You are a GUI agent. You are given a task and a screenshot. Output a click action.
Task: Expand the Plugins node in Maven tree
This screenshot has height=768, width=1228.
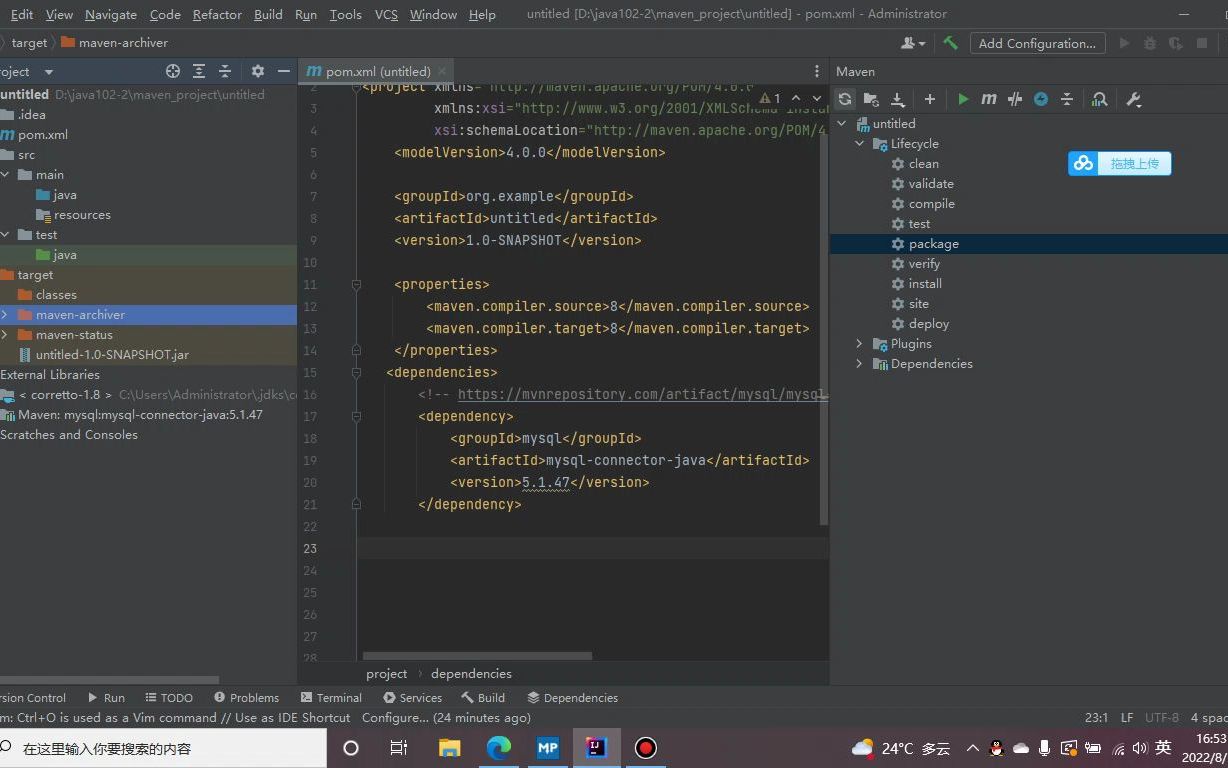(859, 343)
